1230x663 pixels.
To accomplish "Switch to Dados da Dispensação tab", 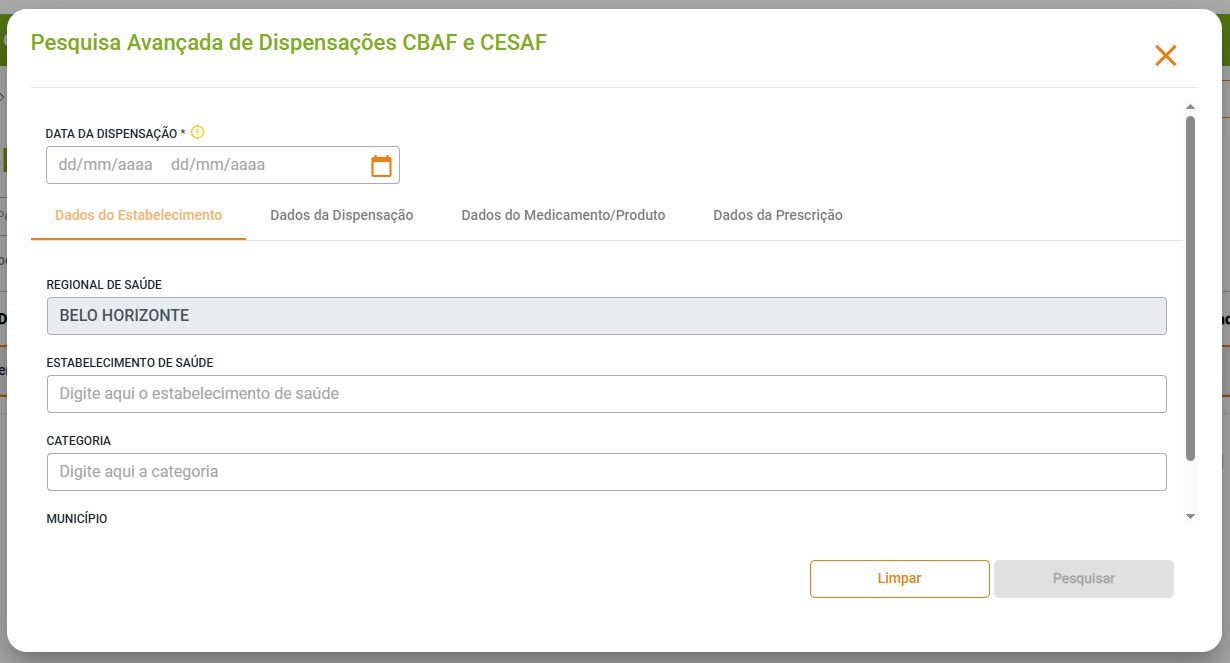I will pyautogui.click(x=341, y=215).
